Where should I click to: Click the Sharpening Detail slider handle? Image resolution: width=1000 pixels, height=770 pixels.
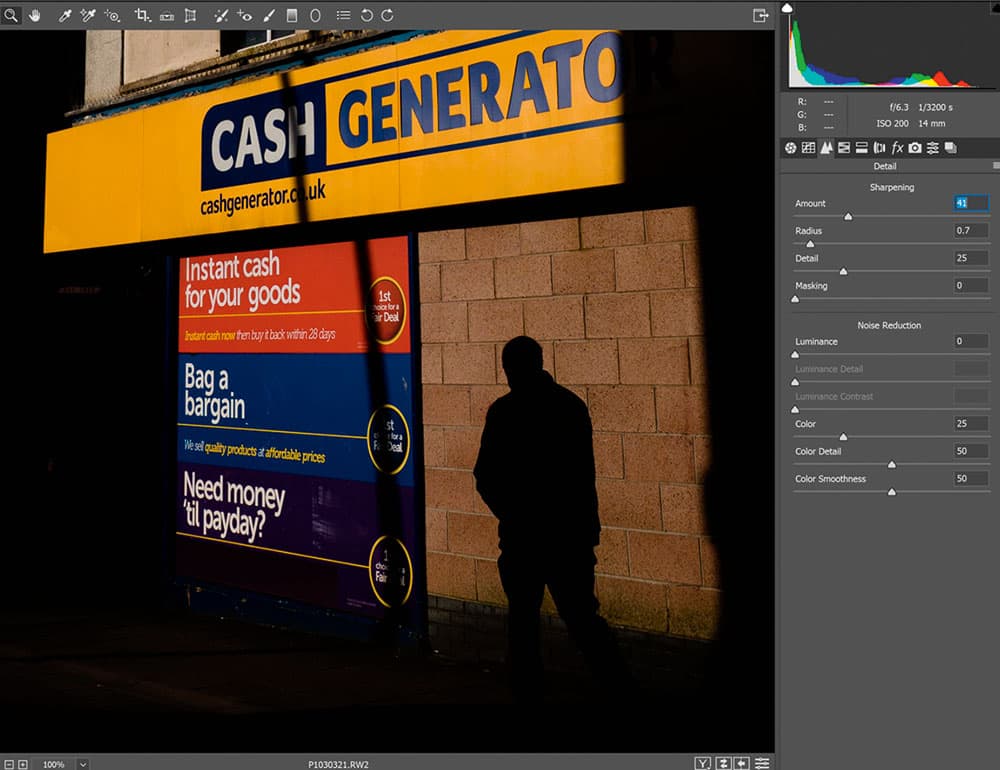tap(843, 272)
